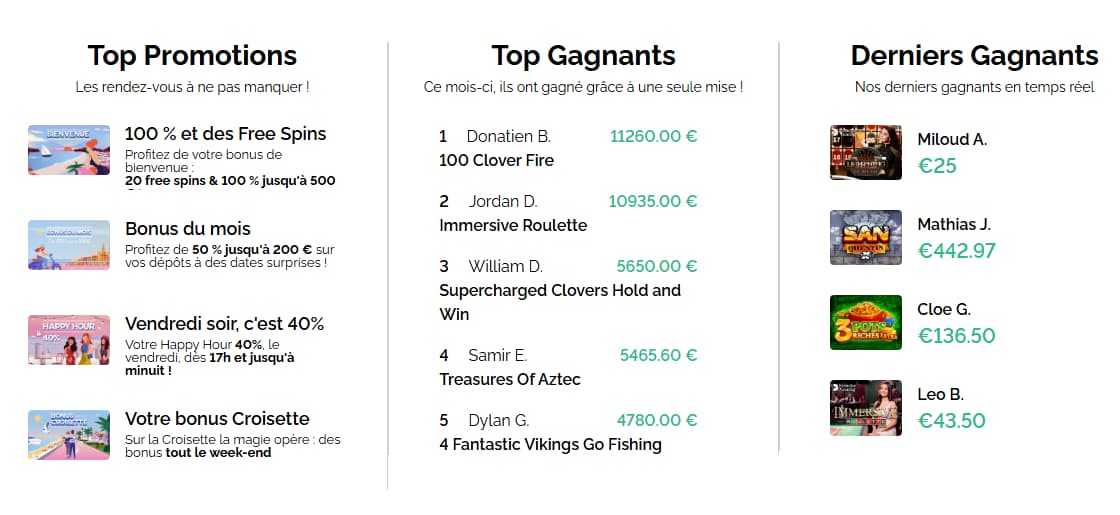Image resolution: width=1120 pixels, height=515 pixels.
Task: Open the 'Bonus du mois' promotion title
Action: [188, 229]
